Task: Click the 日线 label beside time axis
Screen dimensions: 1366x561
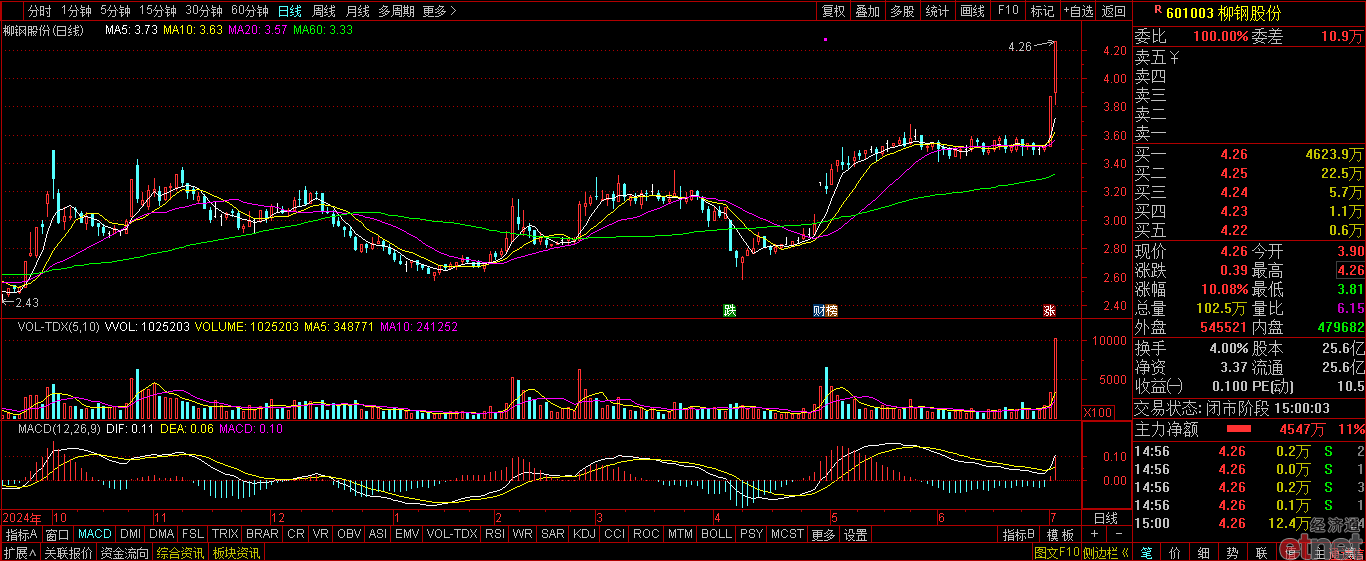Action: click(x=1105, y=518)
